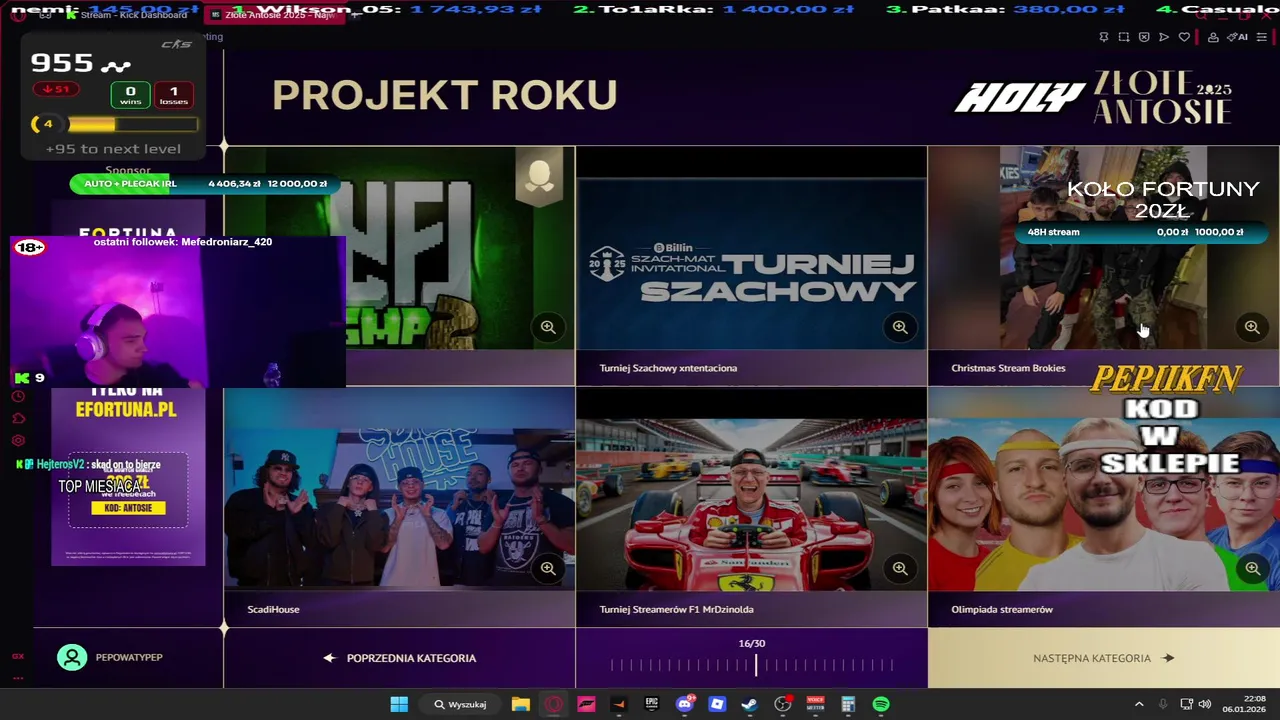The image size is (1280, 720).
Task: Click the GX icon in browser sidebar
Action: 18,656
